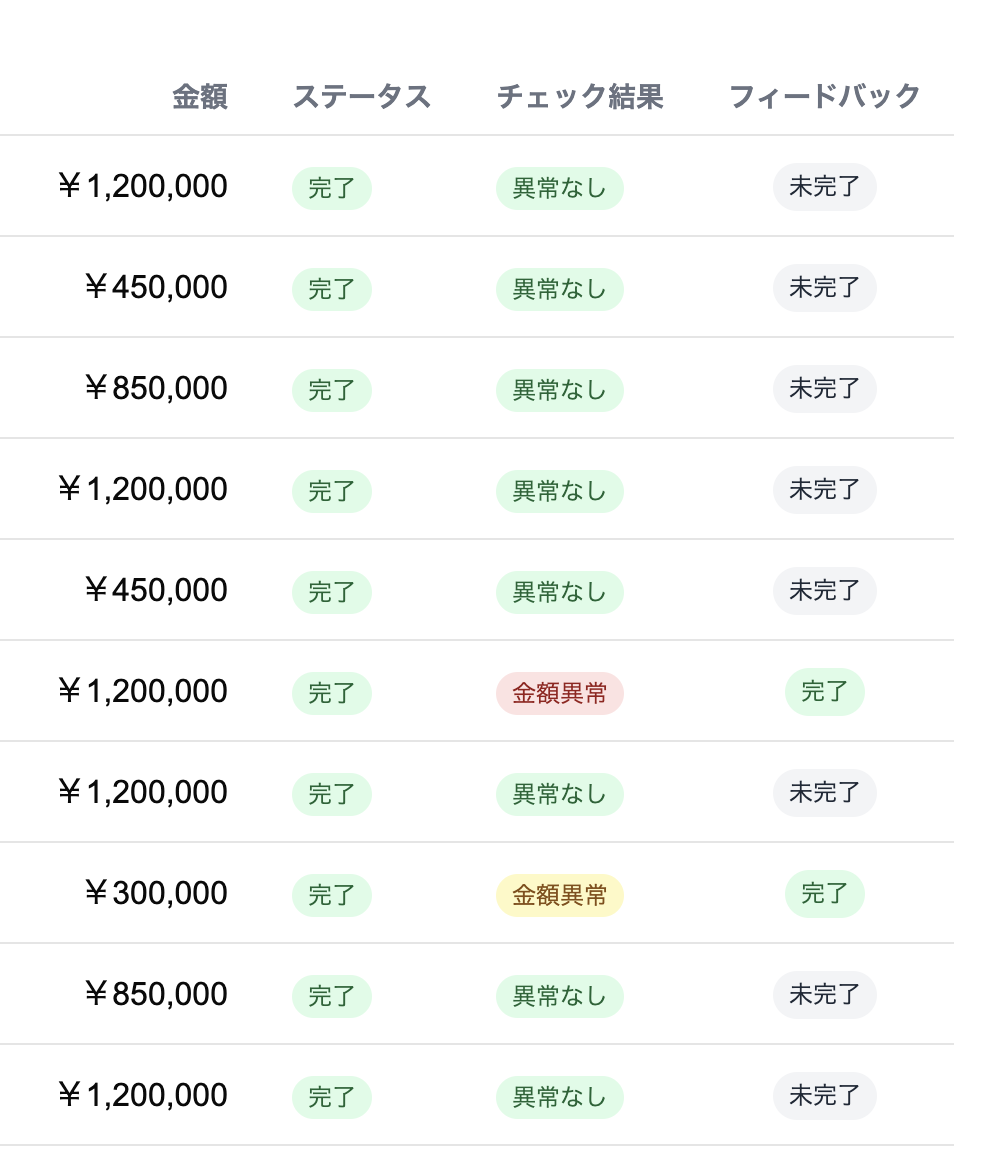Click the フィードバック column header
The width and height of the screenshot is (1002, 1170).
(824, 96)
